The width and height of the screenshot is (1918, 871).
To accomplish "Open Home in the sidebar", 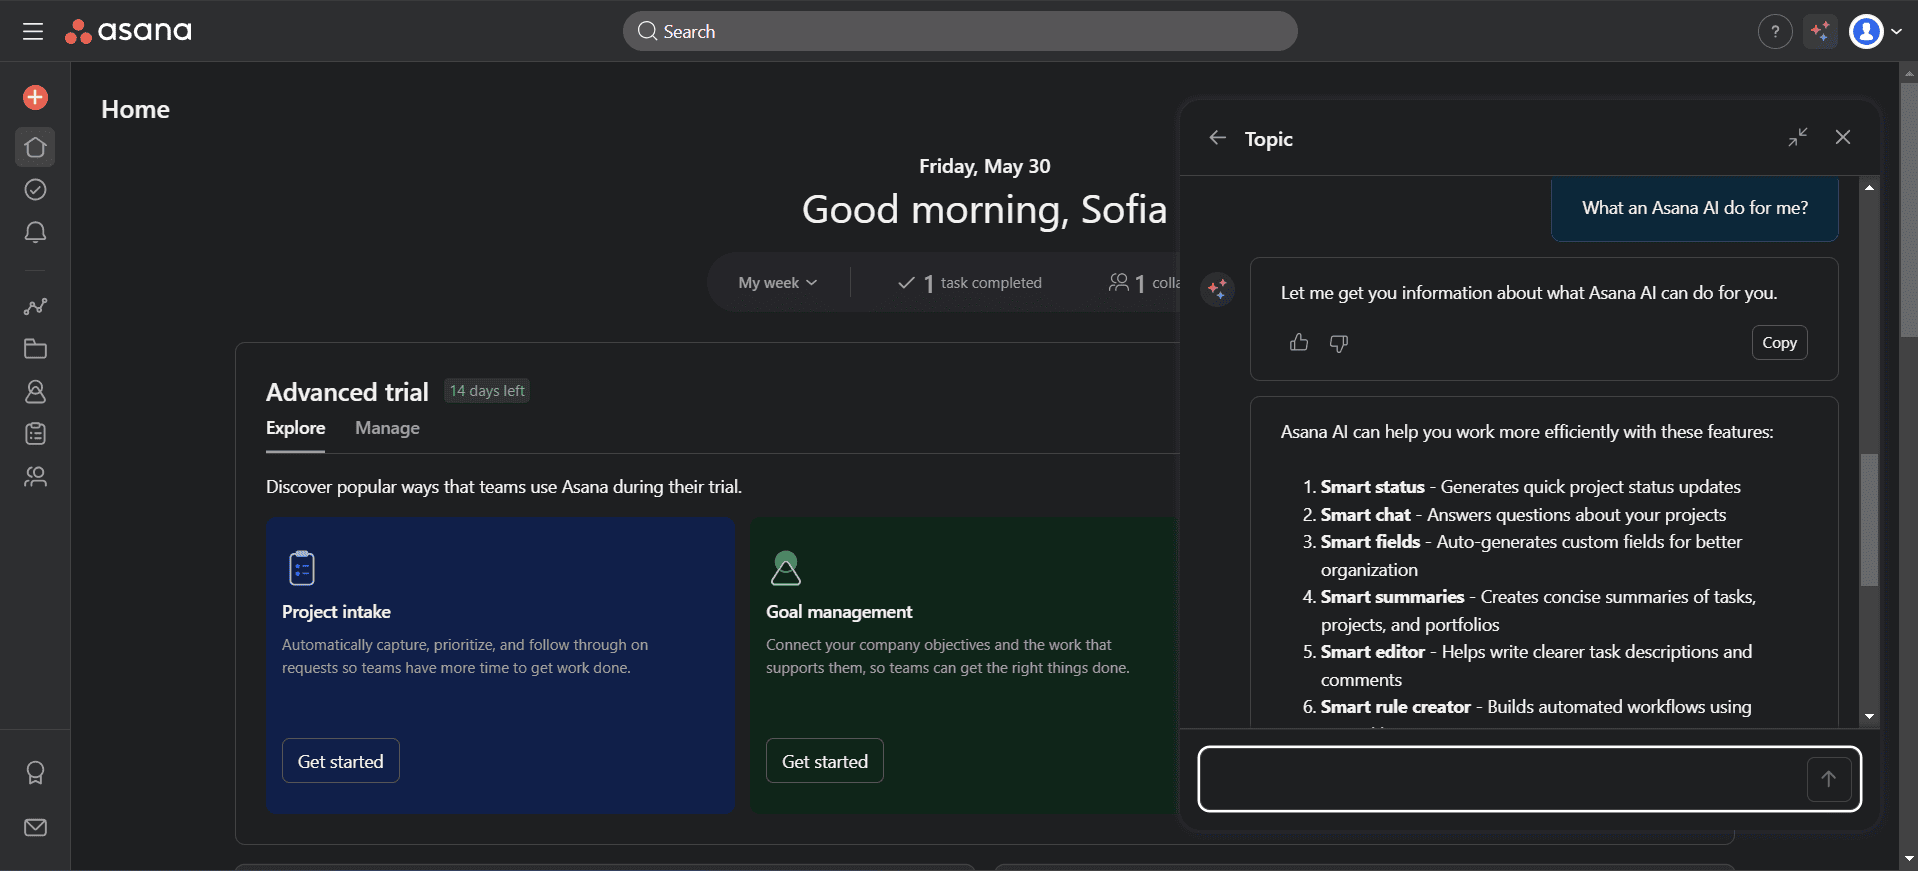I will (x=35, y=147).
